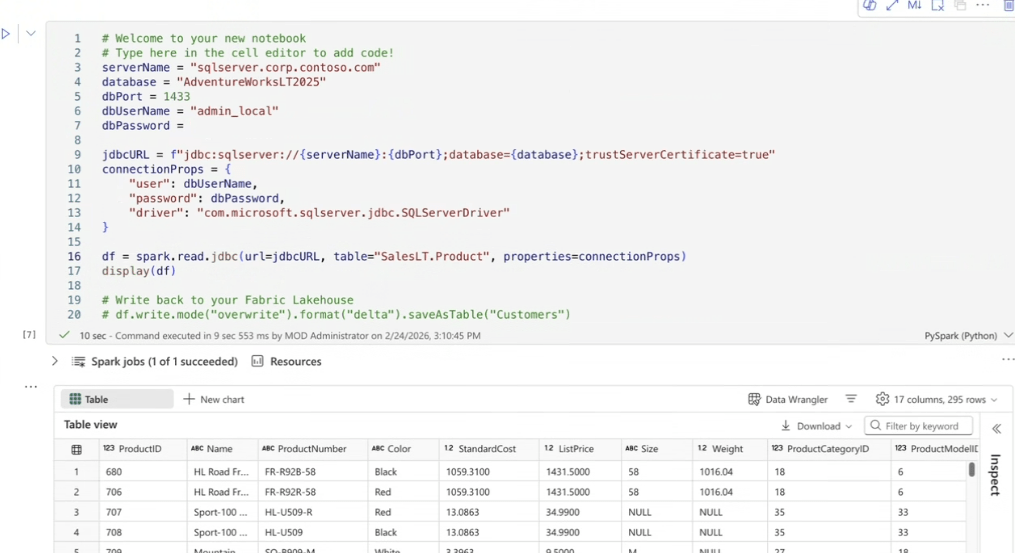Expand the Spark jobs section
The height and width of the screenshot is (553, 1015).
55,361
